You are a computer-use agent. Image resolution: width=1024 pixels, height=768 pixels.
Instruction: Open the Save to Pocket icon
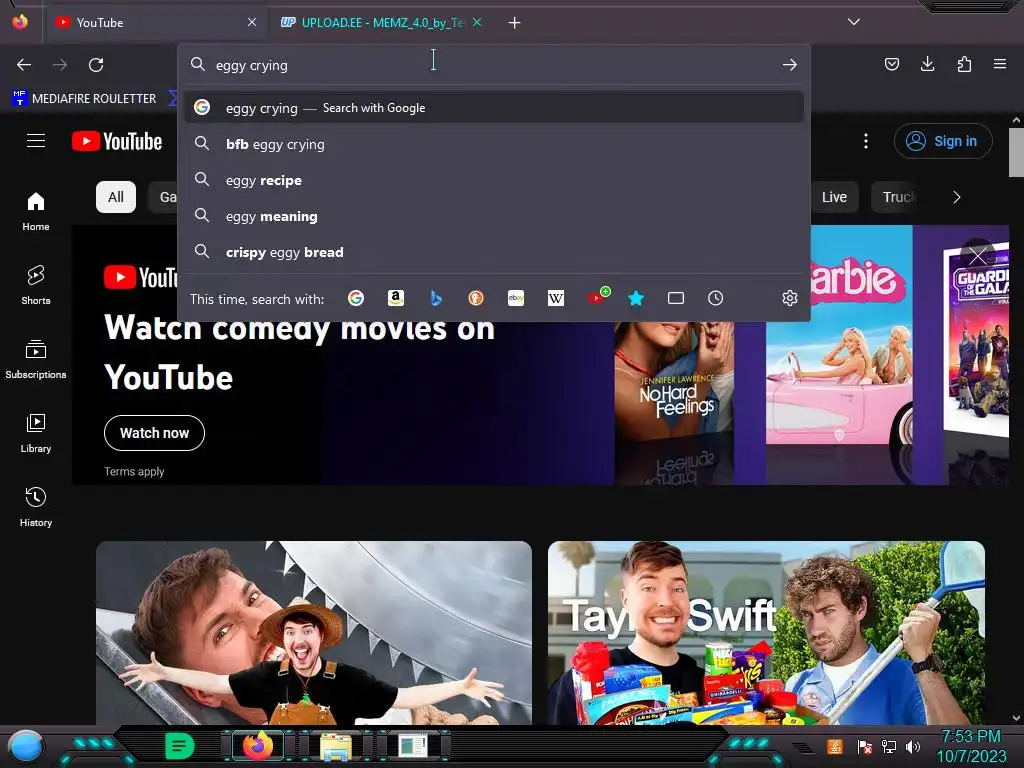coord(891,64)
